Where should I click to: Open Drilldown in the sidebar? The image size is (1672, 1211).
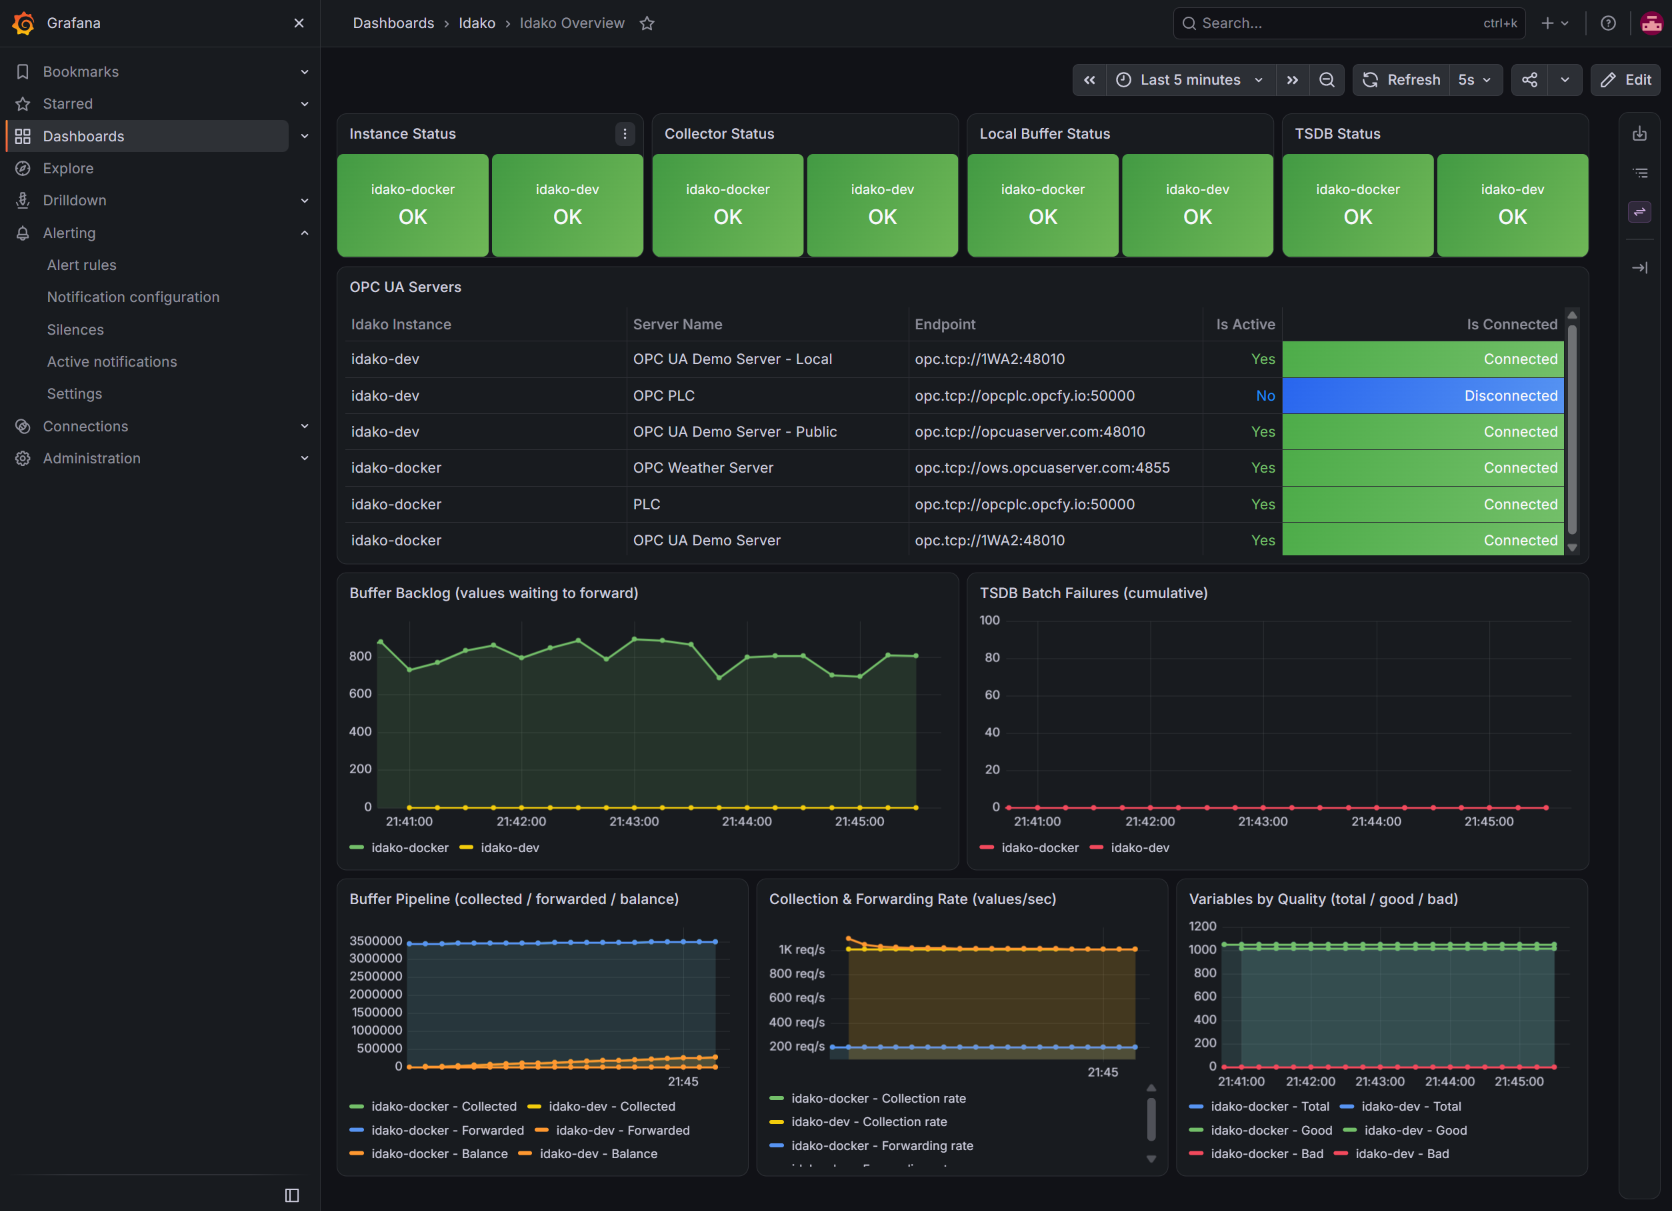pyautogui.click(x=74, y=200)
